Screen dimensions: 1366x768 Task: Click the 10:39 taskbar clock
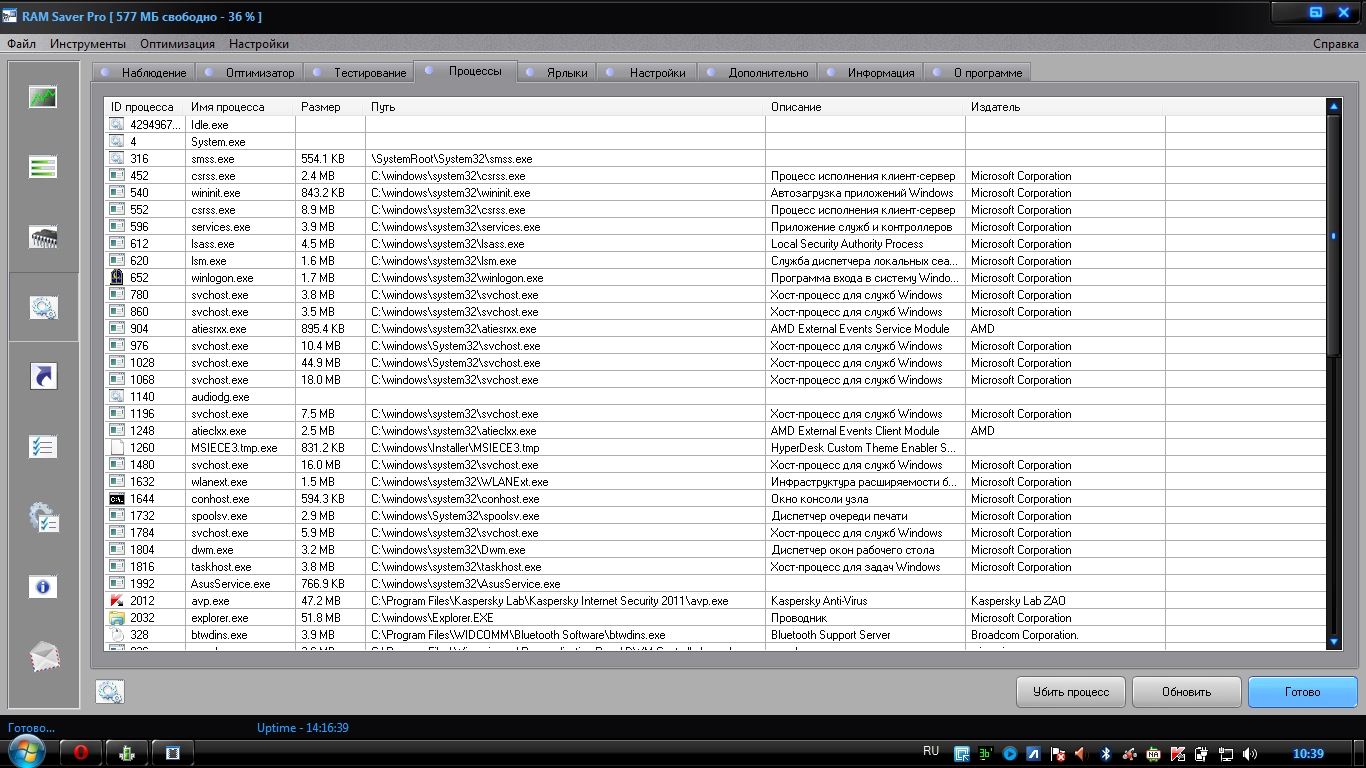(1308, 753)
